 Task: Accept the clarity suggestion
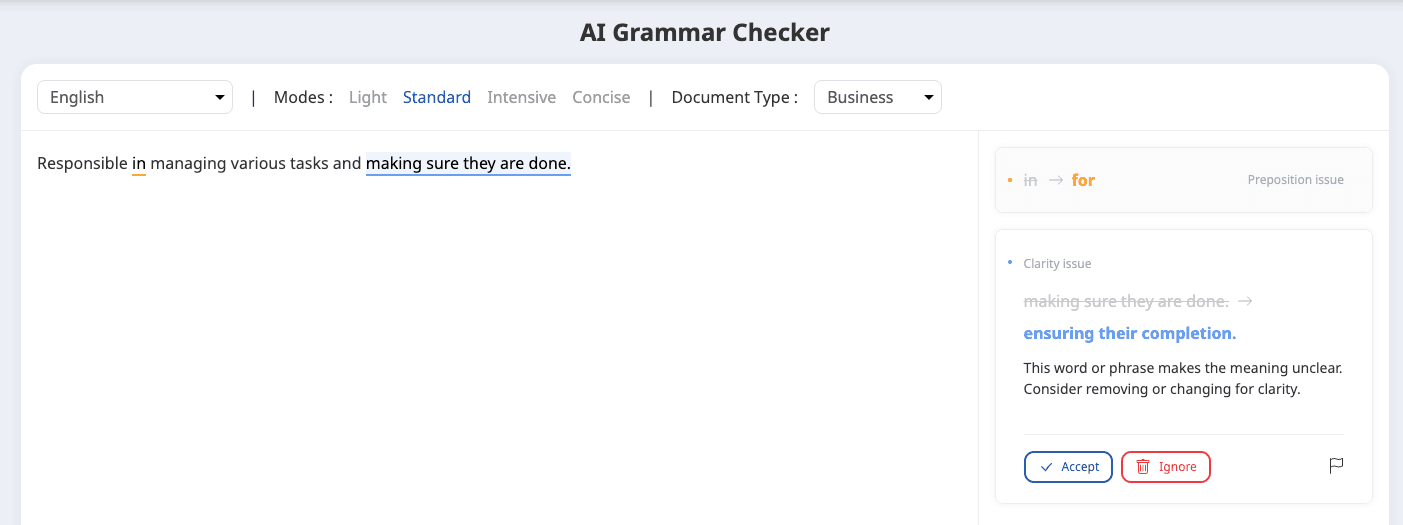pos(1068,467)
